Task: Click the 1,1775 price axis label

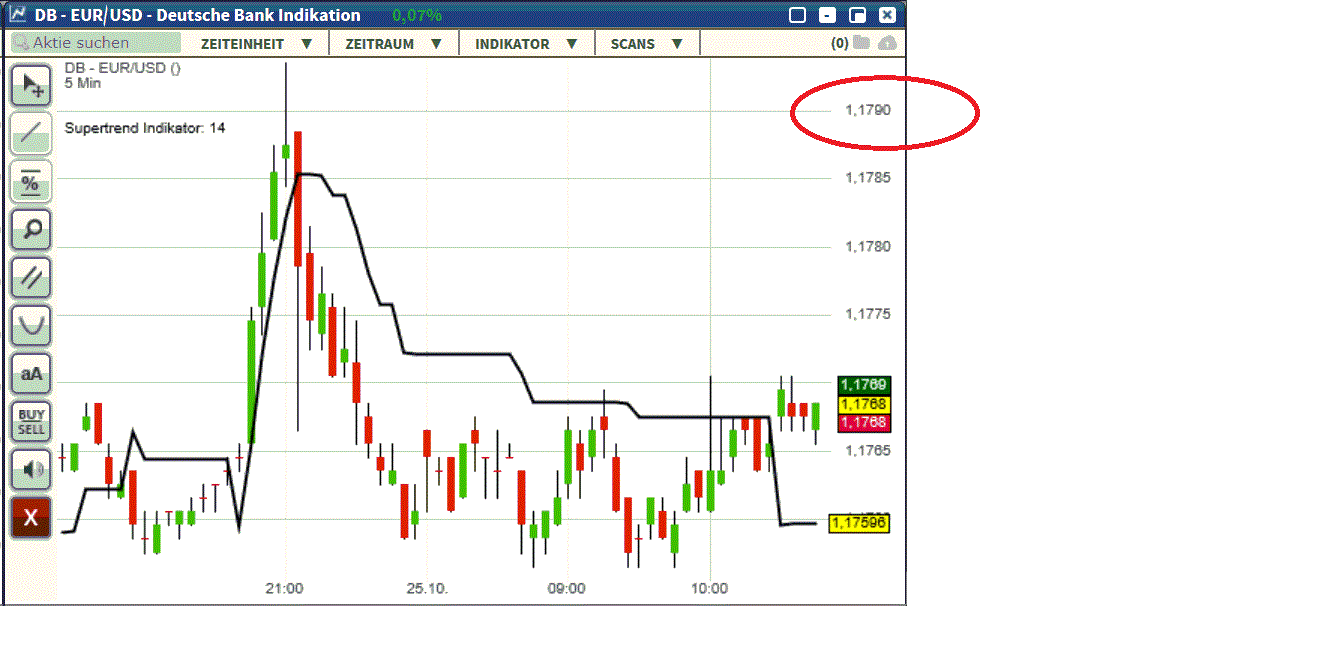Action: (x=866, y=314)
